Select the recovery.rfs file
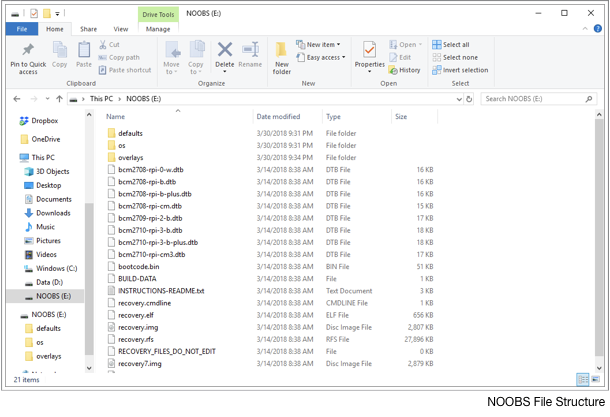610x417 pixels. 136,339
